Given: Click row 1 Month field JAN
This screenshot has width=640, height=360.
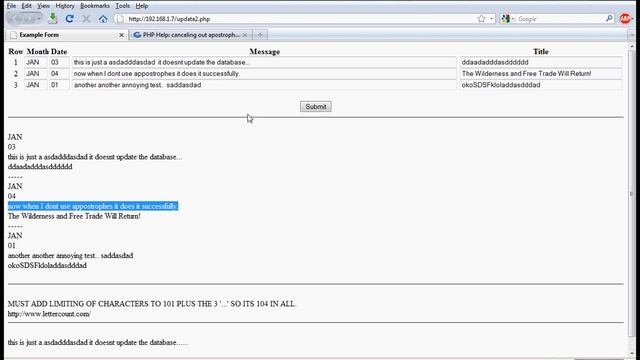Looking at the screenshot, I should point(36,62).
